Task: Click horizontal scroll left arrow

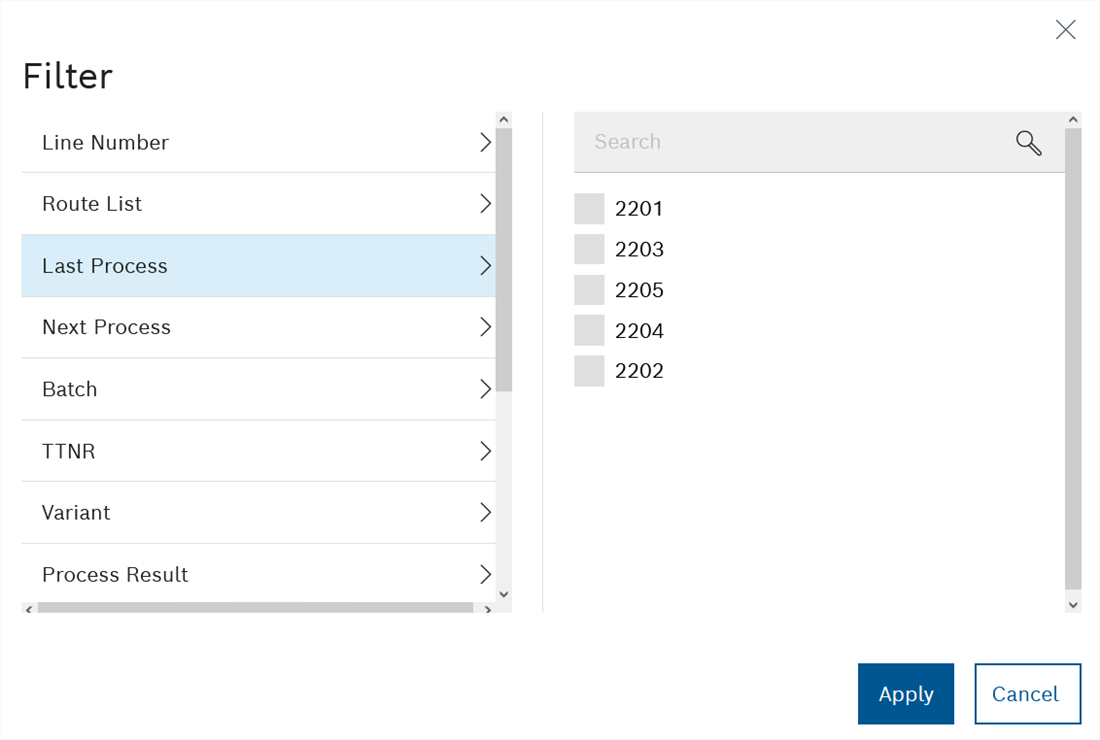Action: [x=29, y=609]
